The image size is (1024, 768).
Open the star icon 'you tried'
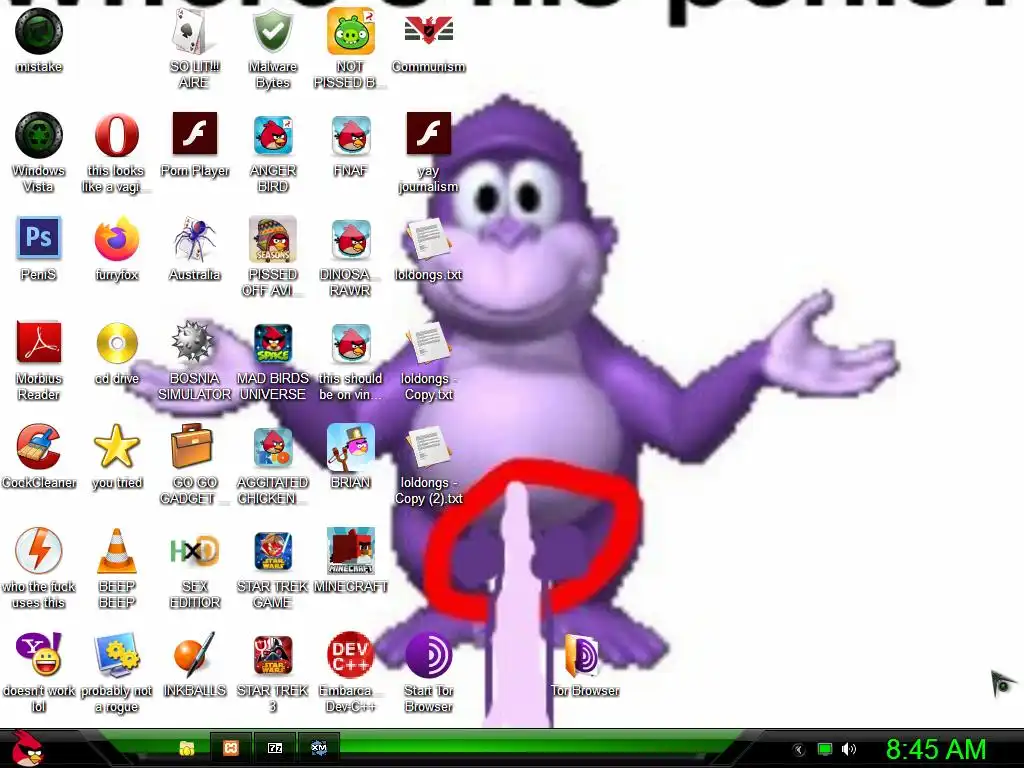[116, 446]
